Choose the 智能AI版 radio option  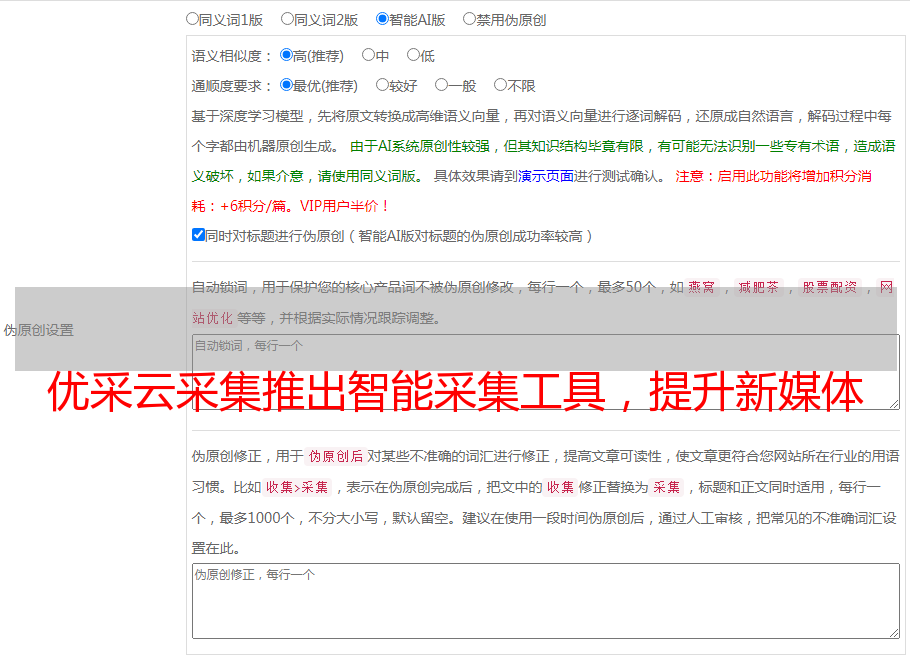pos(382,19)
